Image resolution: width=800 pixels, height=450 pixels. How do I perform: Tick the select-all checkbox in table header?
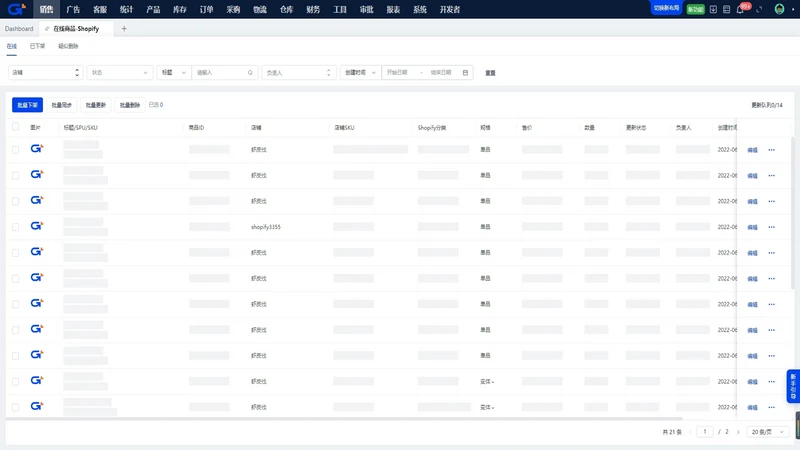pyautogui.click(x=15, y=127)
